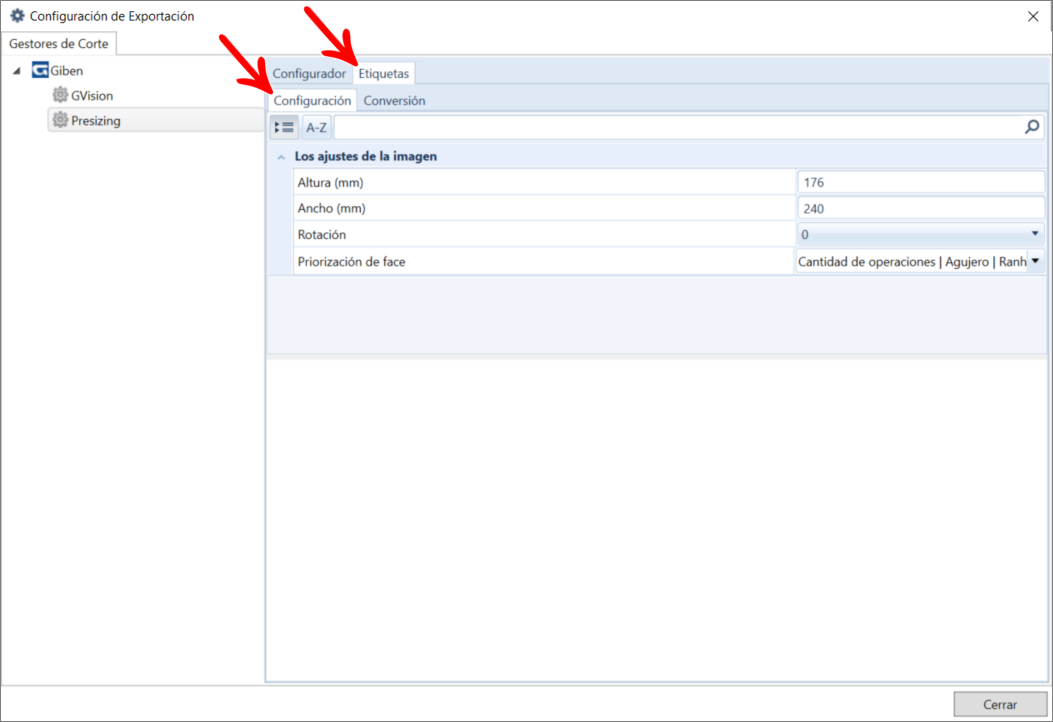Edit the Ancho (mm) value 240
Viewport: 1053px width, 722px height.
[x=921, y=208]
